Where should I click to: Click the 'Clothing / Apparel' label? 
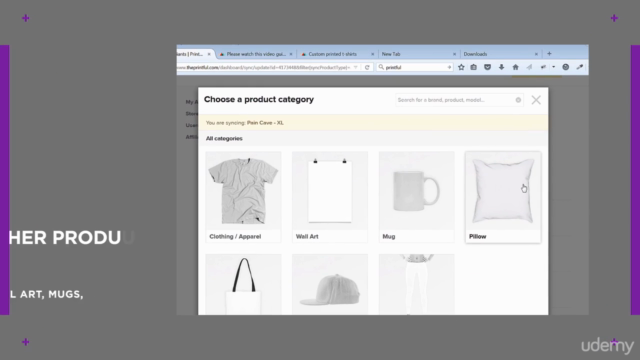235,237
